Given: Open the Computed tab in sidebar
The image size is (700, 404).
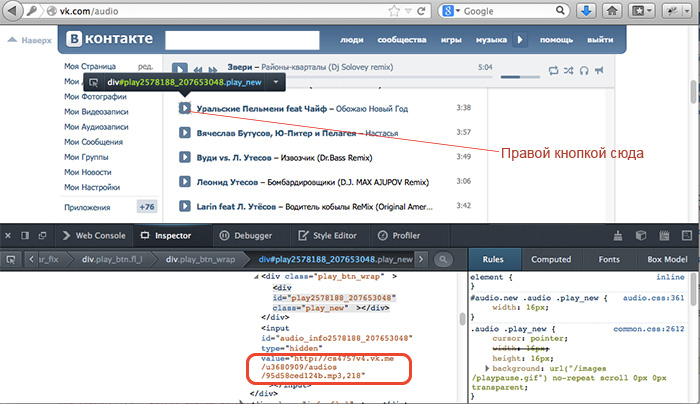Looking at the screenshot, I should [x=551, y=259].
